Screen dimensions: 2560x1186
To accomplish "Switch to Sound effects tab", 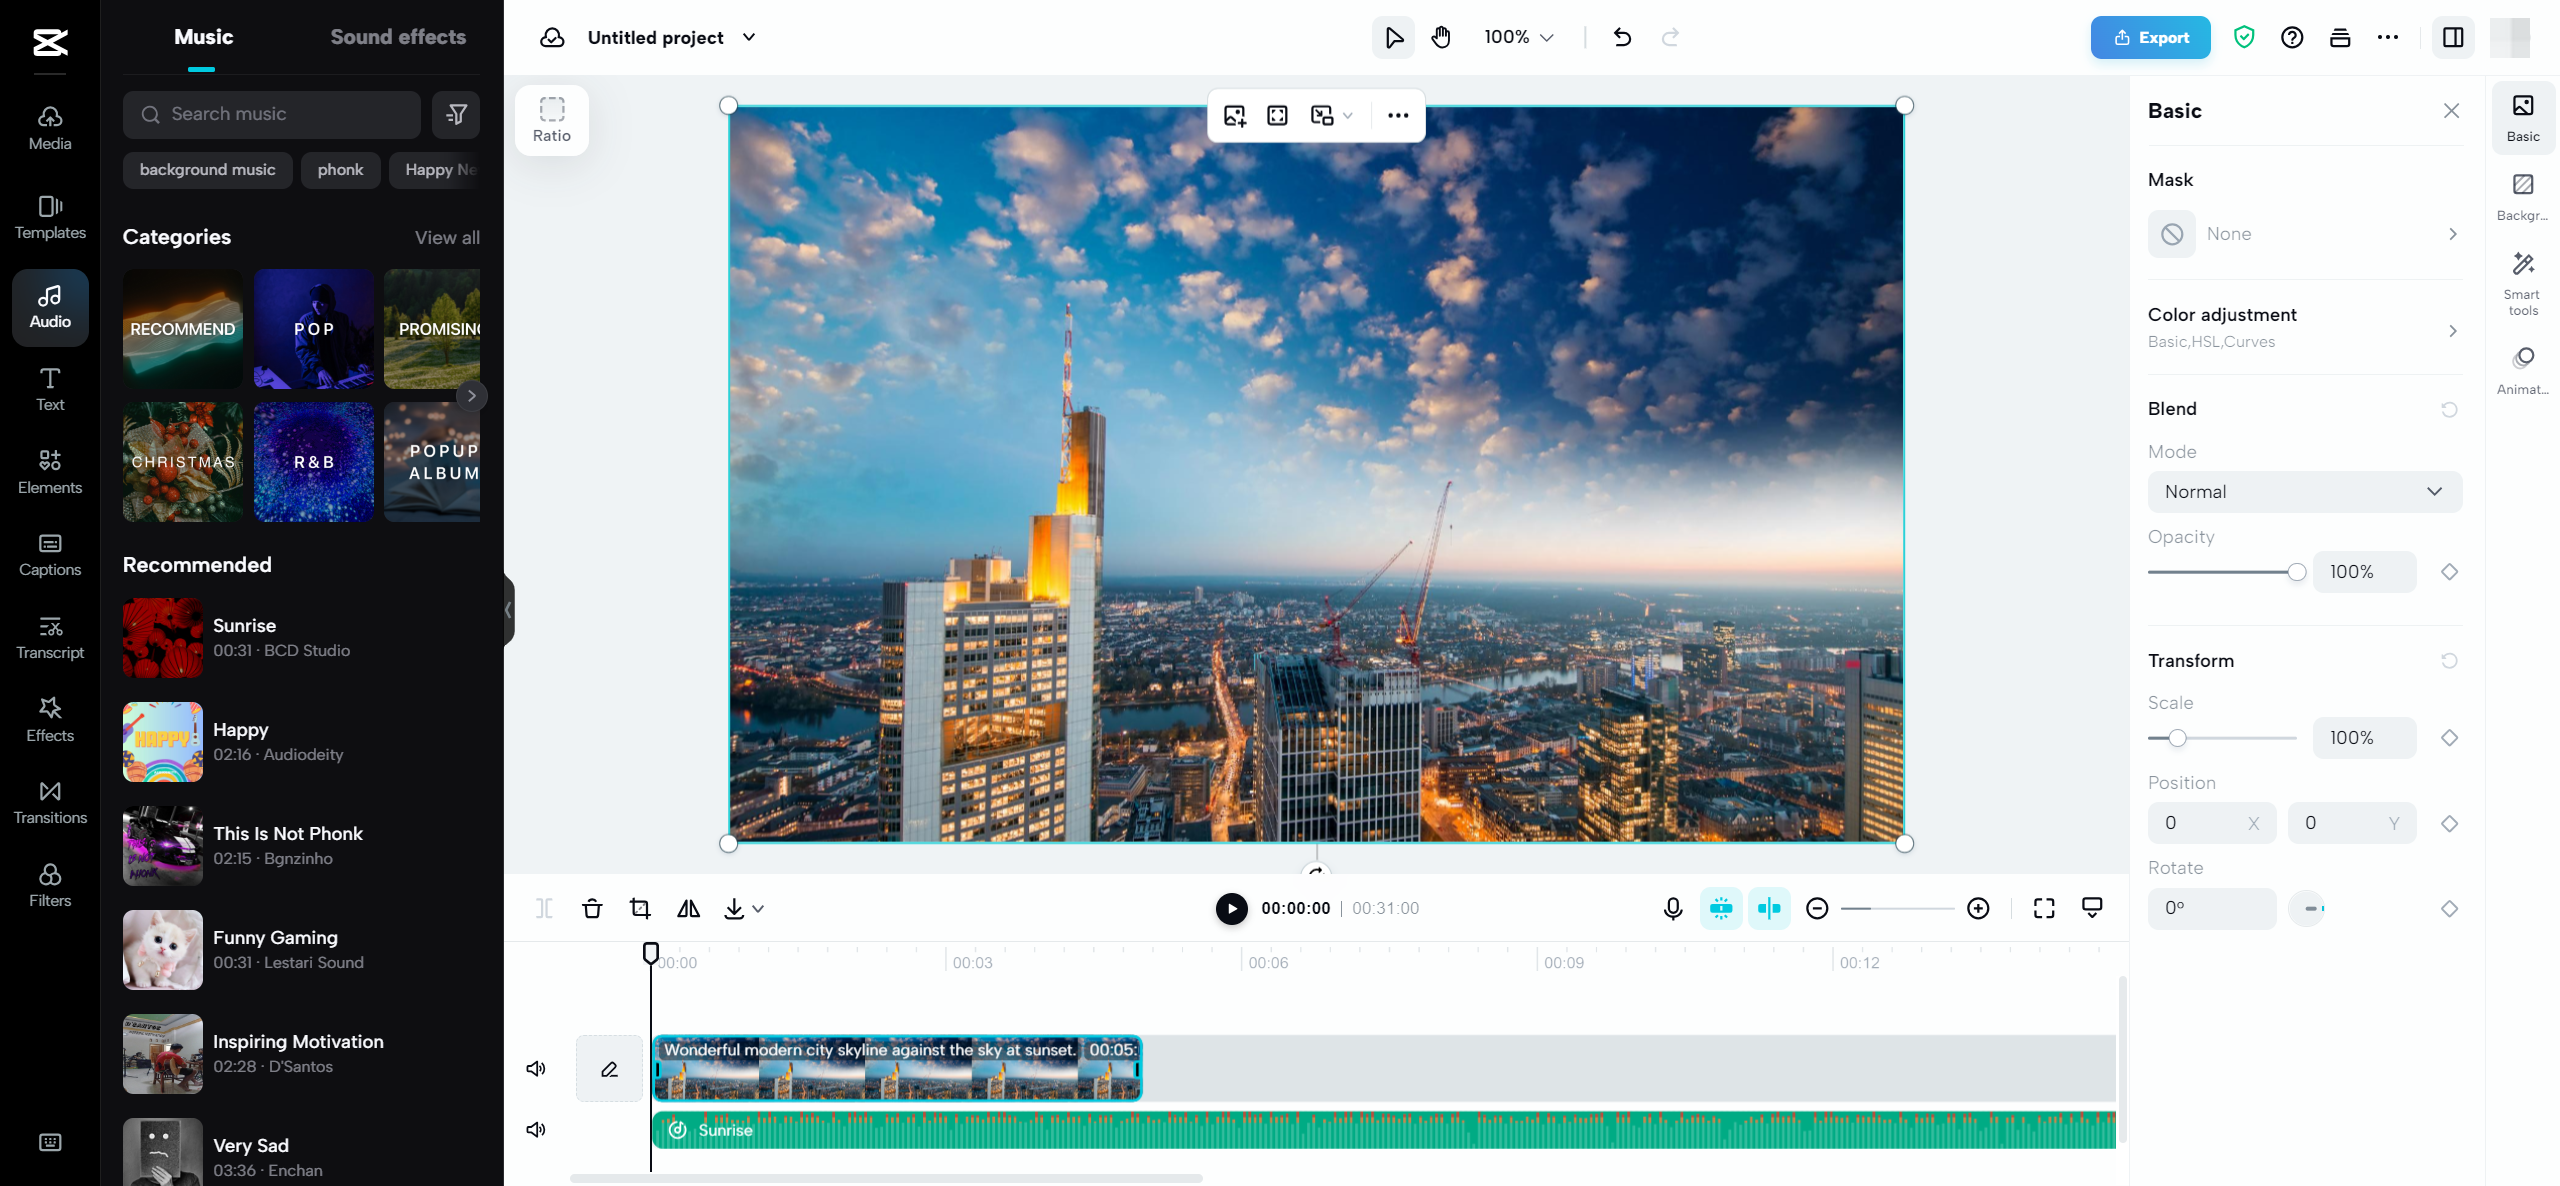I will coord(398,37).
